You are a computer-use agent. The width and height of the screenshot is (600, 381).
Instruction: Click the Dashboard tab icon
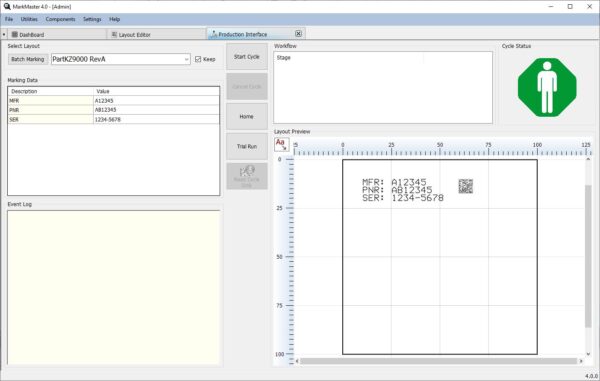(x=15, y=34)
